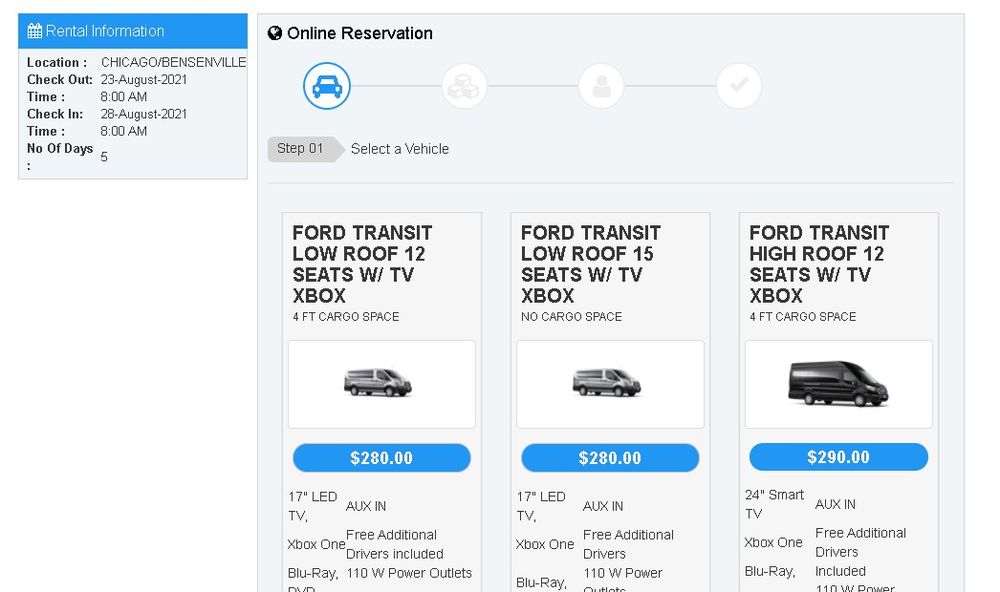The image size is (1000, 592).
Task: Click the person step icon in progress bar
Action: tap(601, 87)
